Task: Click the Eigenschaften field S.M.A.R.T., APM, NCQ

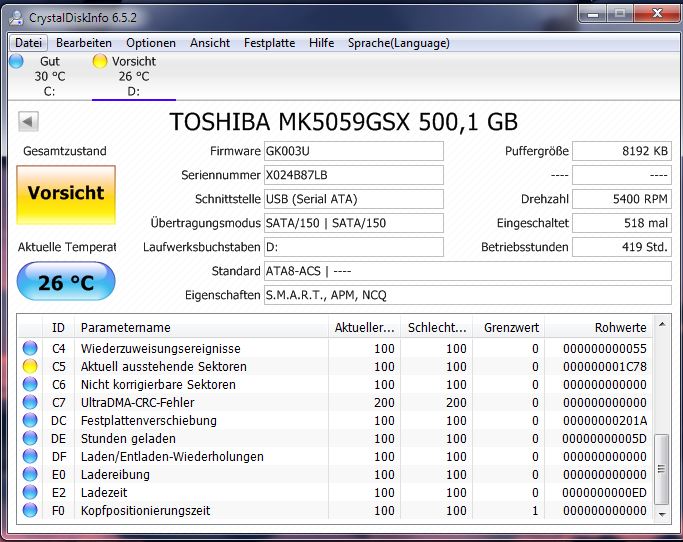Action: pos(467,295)
